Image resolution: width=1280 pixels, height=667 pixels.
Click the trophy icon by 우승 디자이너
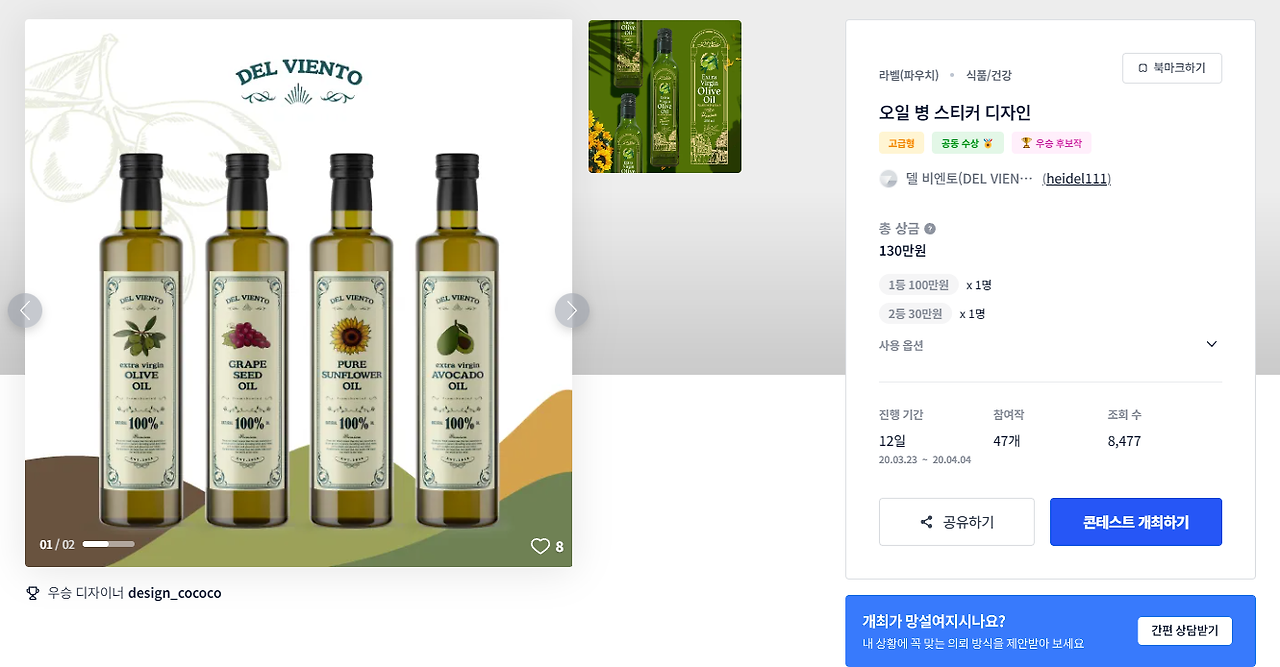[33, 593]
